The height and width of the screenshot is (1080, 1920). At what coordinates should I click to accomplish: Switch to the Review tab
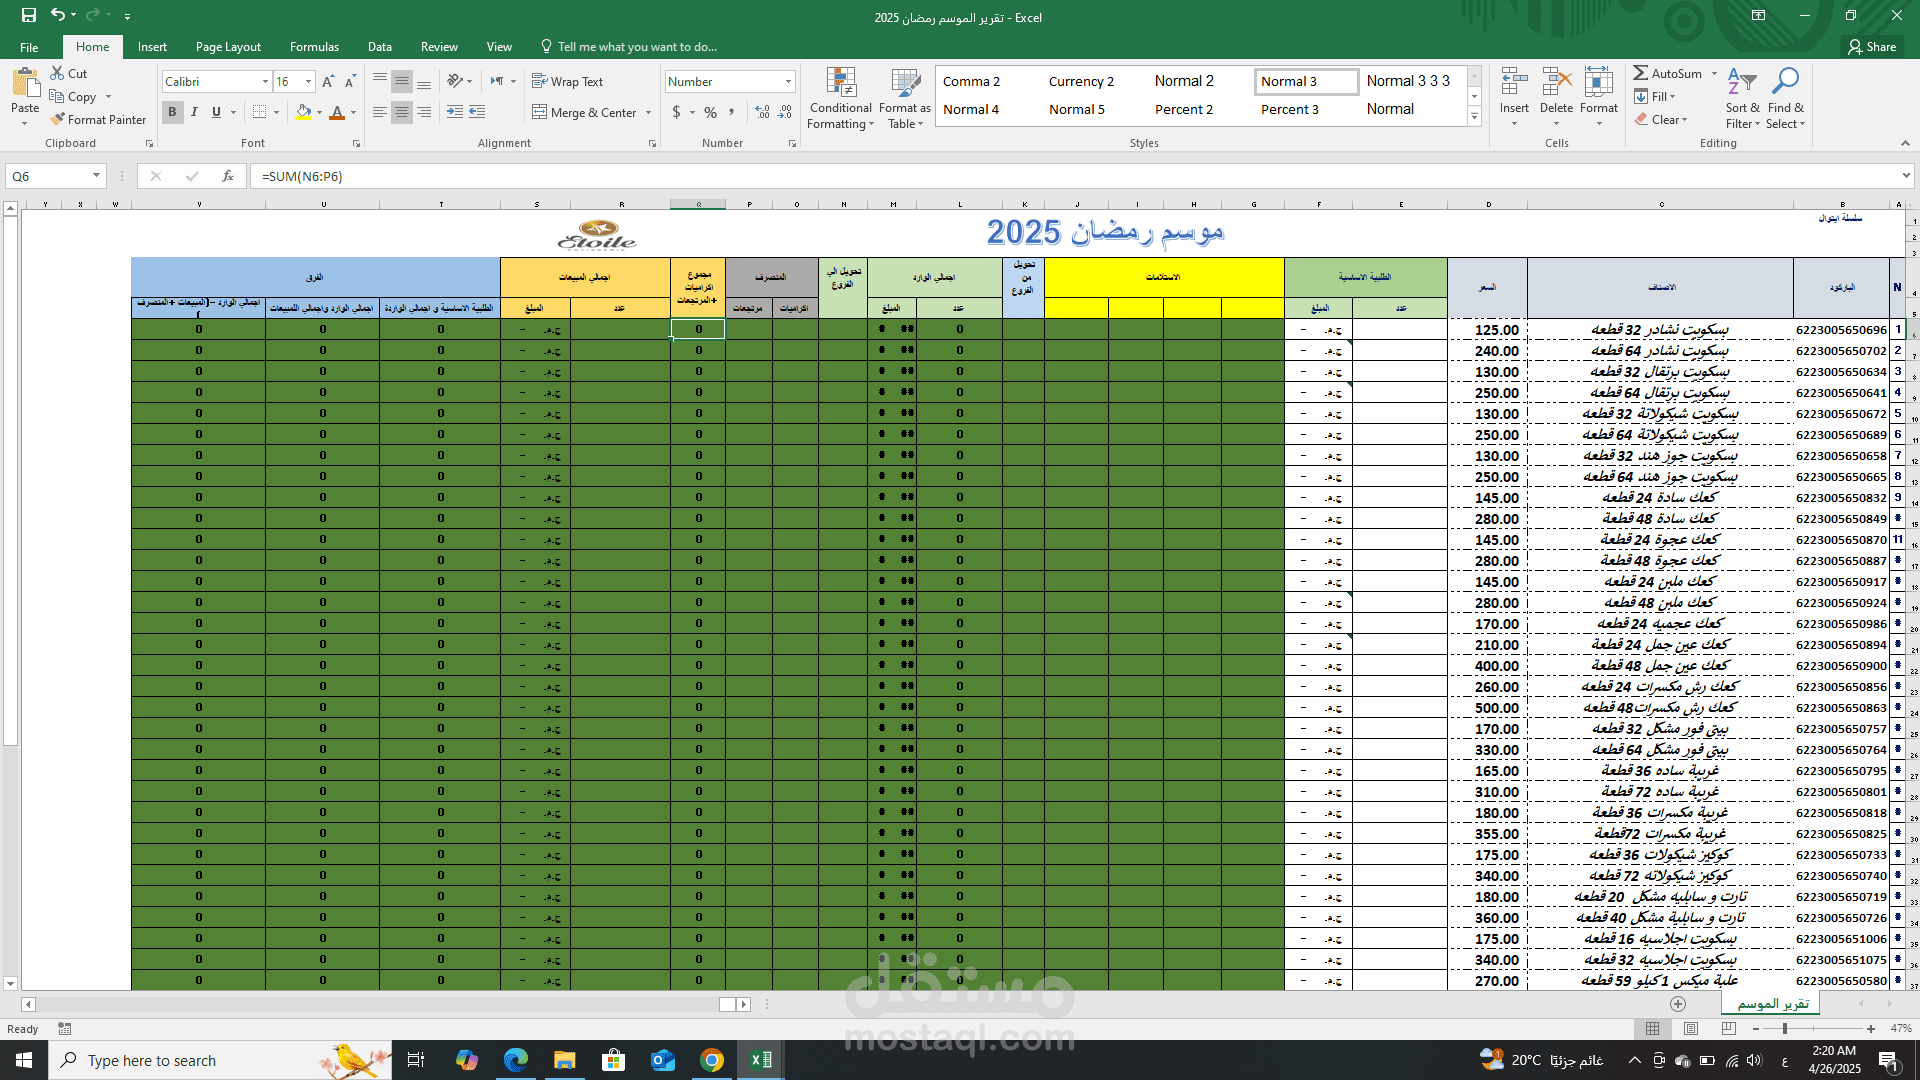point(439,47)
